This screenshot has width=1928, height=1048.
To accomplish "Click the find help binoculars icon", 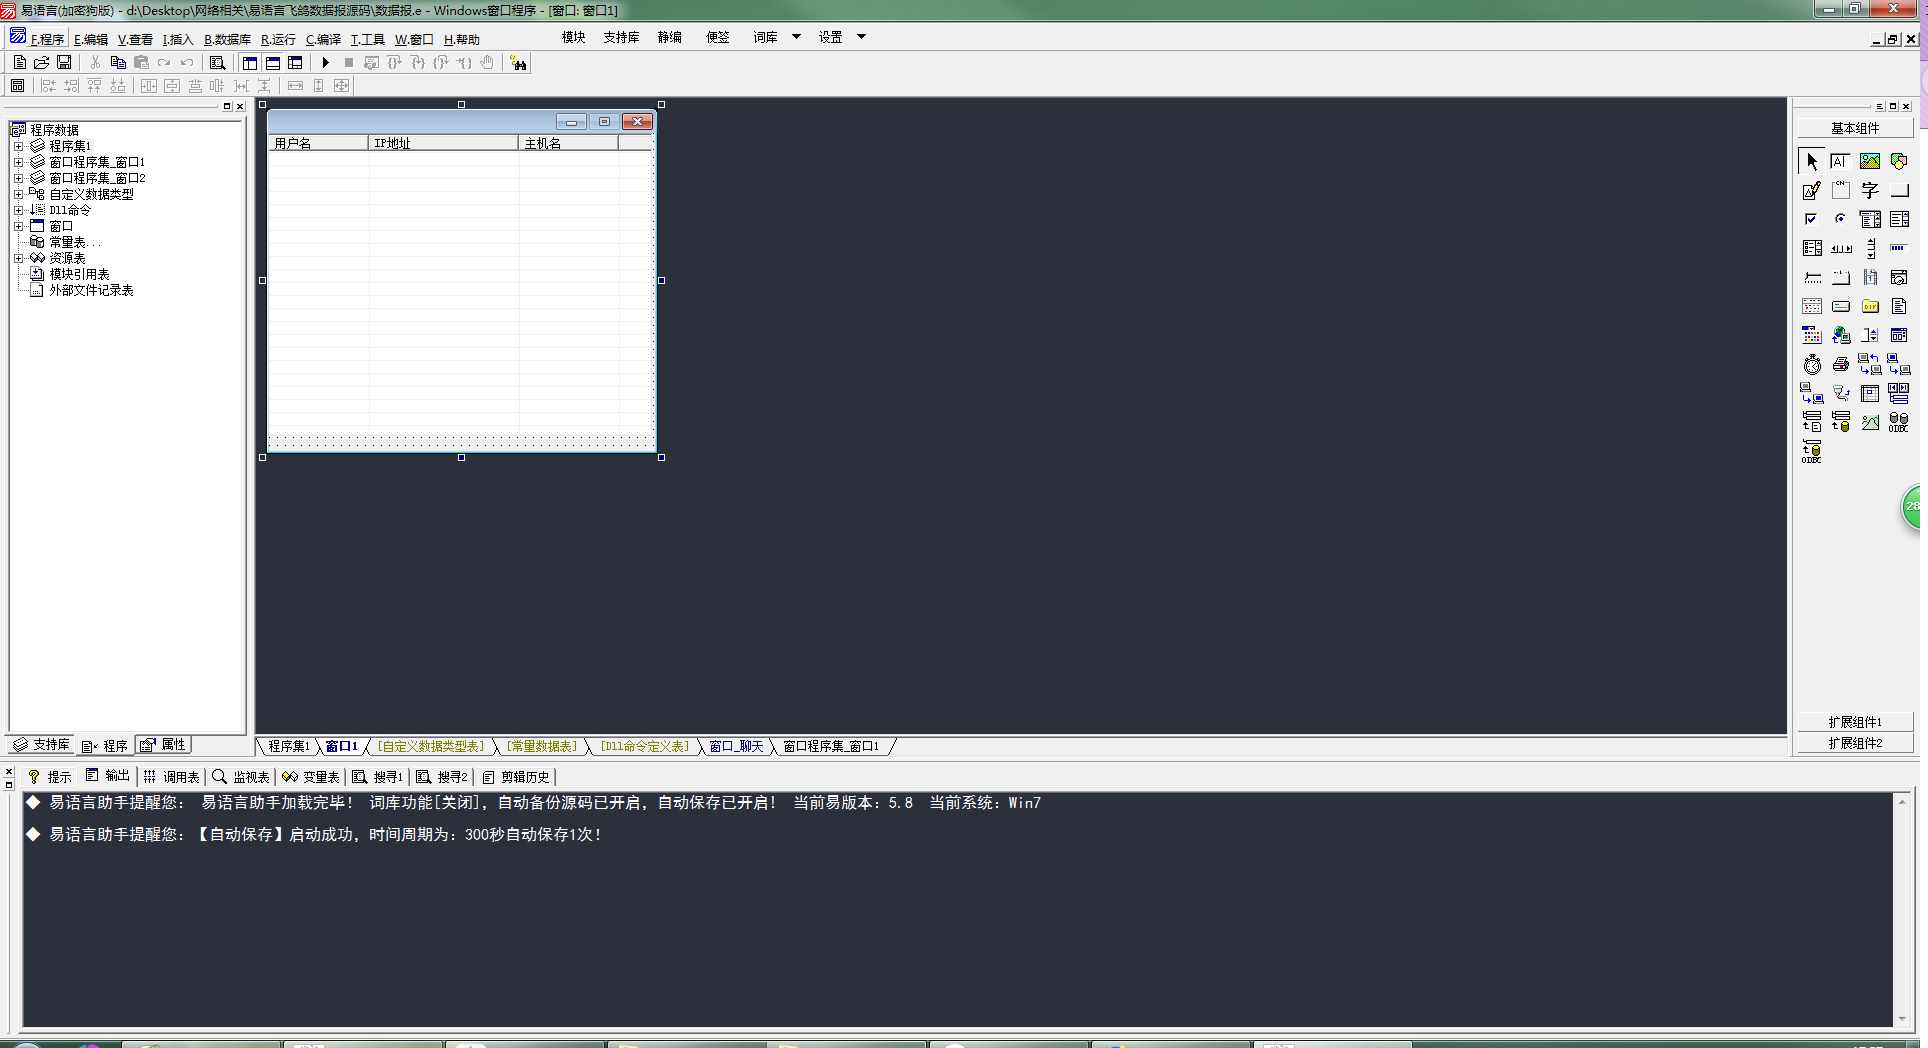I will pos(518,63).
